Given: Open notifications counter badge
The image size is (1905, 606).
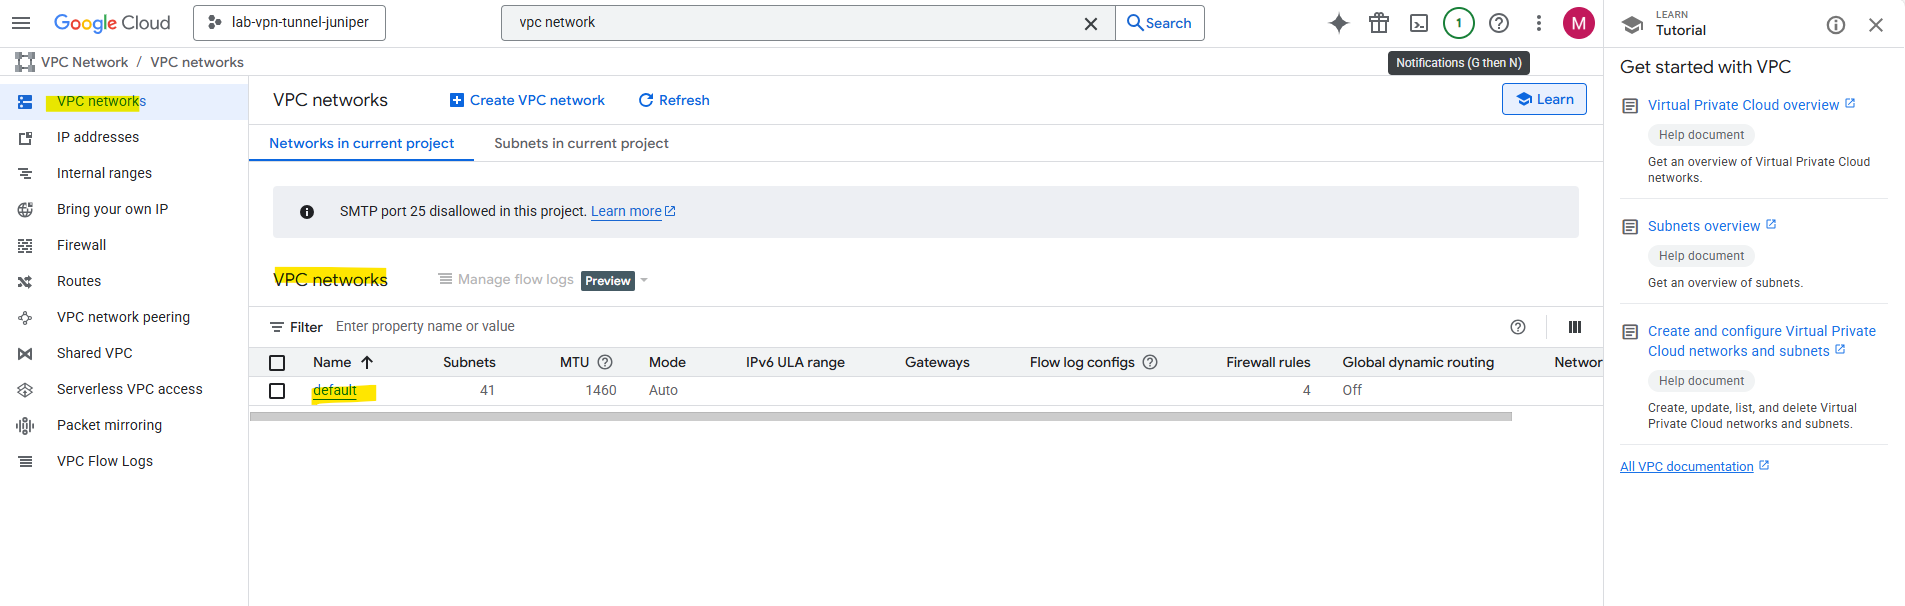Looking at the screenshot, I should (1459, 23).
